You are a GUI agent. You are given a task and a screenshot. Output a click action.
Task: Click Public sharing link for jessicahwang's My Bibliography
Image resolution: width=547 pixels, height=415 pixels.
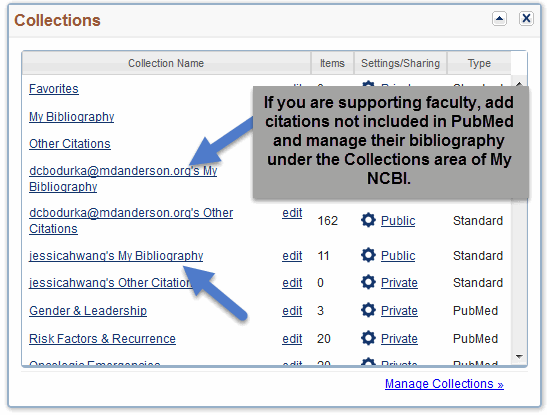[398, 256]
